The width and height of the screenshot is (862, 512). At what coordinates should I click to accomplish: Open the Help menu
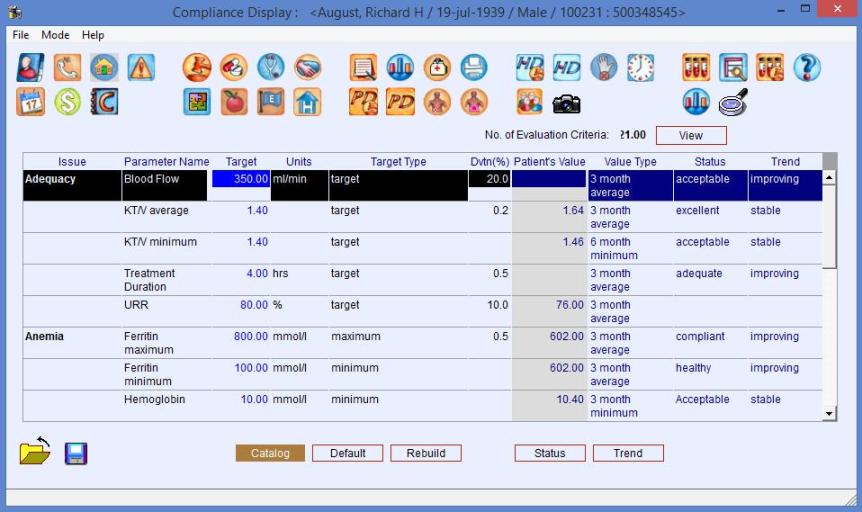[93, 35]
